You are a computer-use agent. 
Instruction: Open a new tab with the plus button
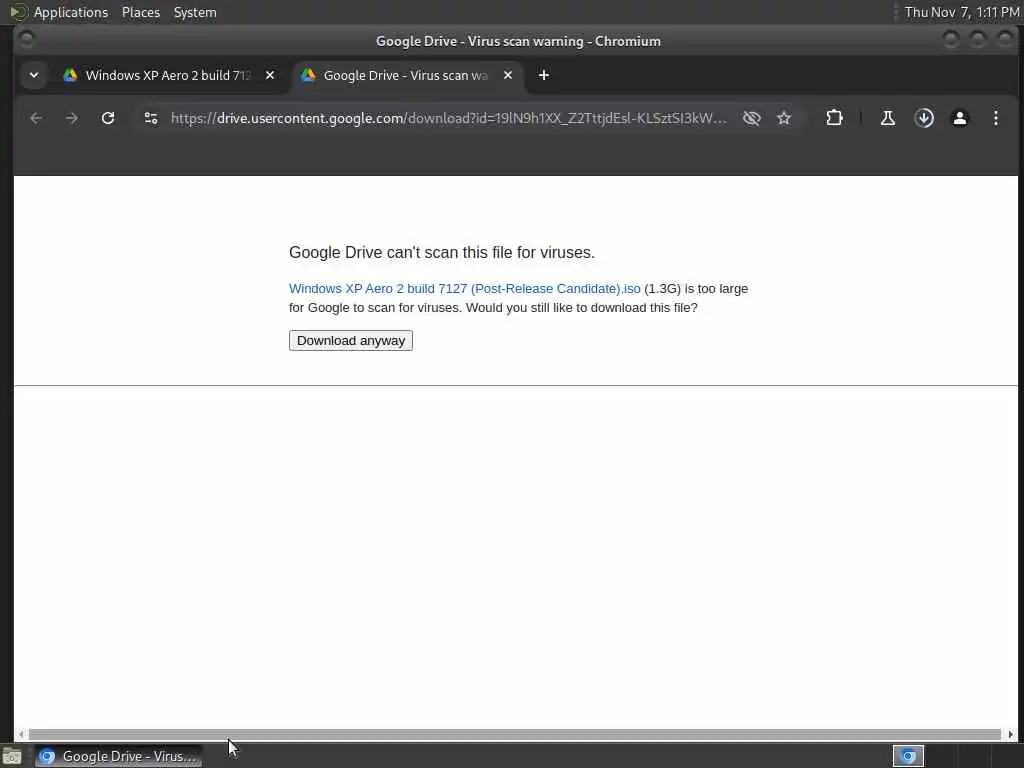pos(543,75)
